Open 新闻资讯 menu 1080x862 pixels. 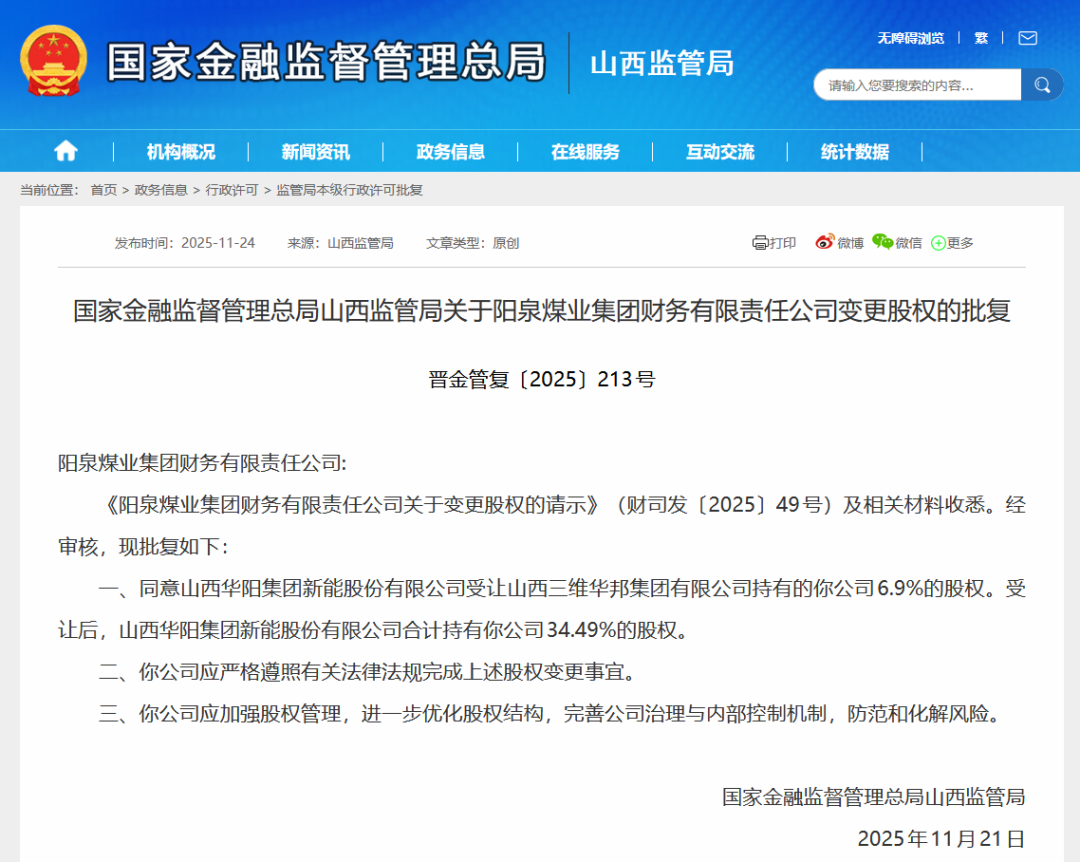pos(315,152)
